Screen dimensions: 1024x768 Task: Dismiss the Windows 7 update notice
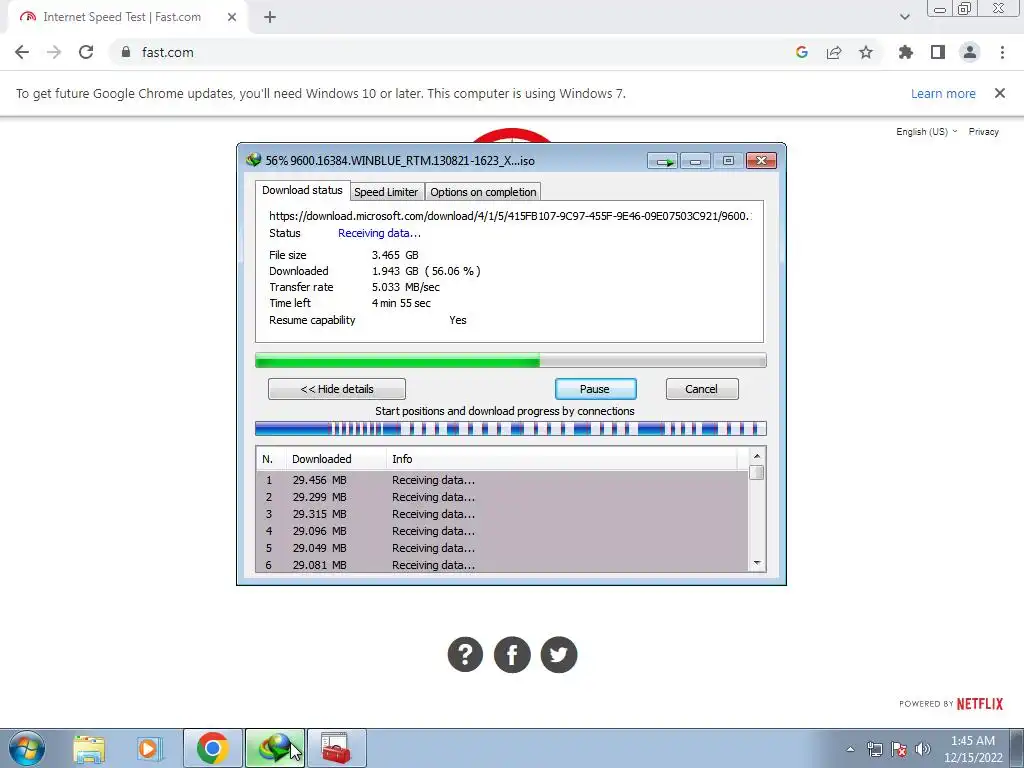pos(1000,93)
